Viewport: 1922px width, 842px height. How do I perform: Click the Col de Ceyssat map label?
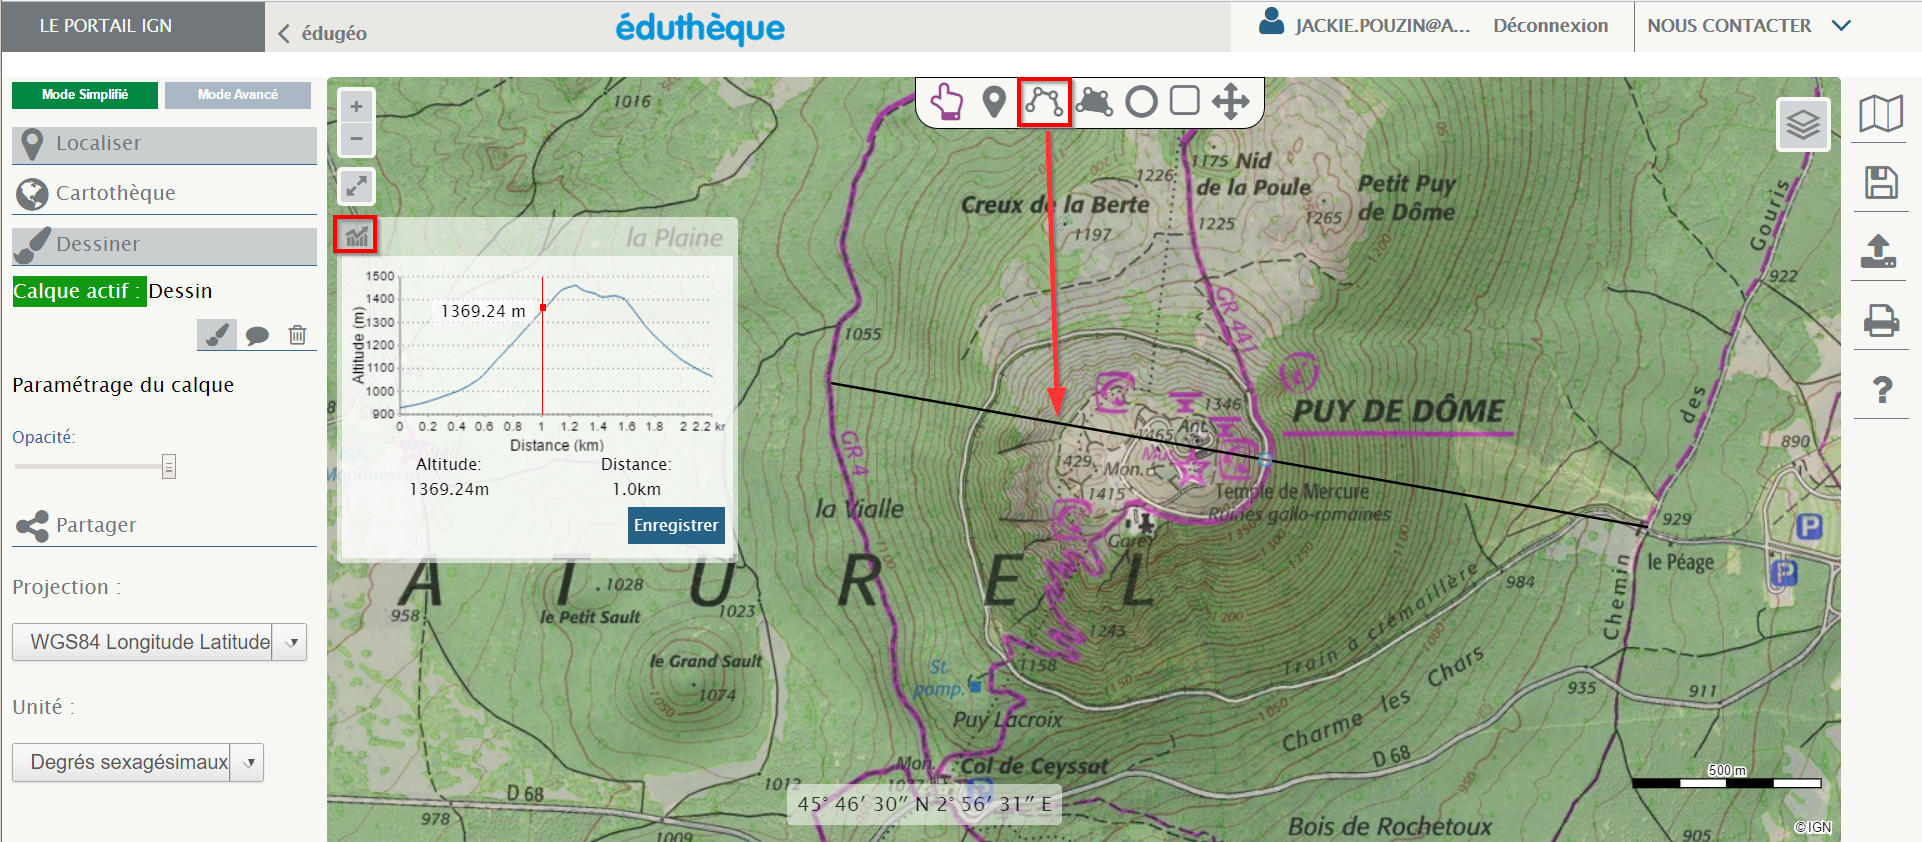pyautogui.click(x=1034, y=767)
